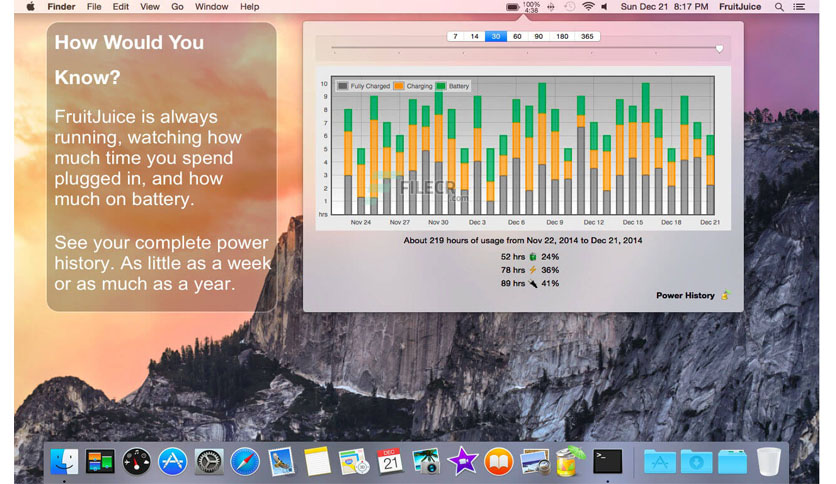Open the Go menu
The width and height of the screenshot is (836, 484).
click(x=178, y=7)
